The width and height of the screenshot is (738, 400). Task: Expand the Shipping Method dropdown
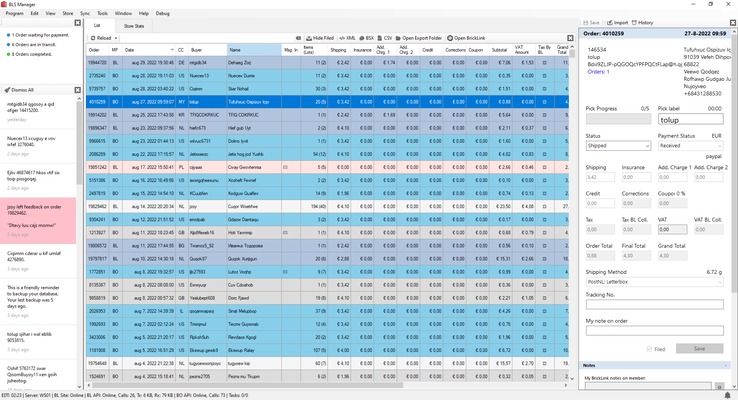655,281
